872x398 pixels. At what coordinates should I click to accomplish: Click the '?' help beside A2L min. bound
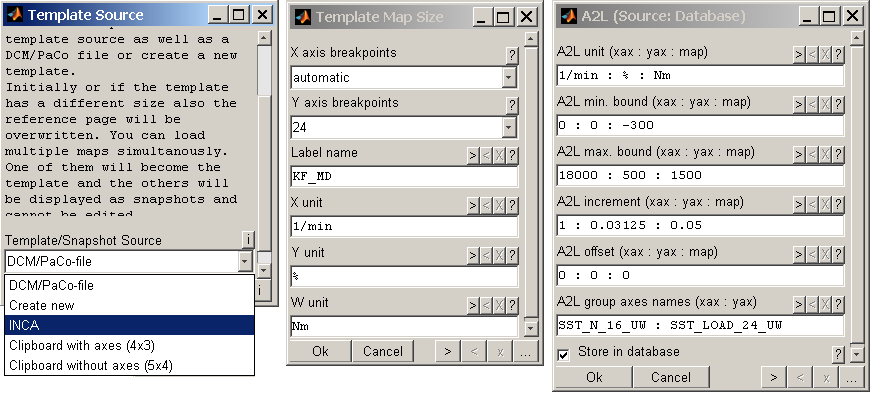[838, 105]
